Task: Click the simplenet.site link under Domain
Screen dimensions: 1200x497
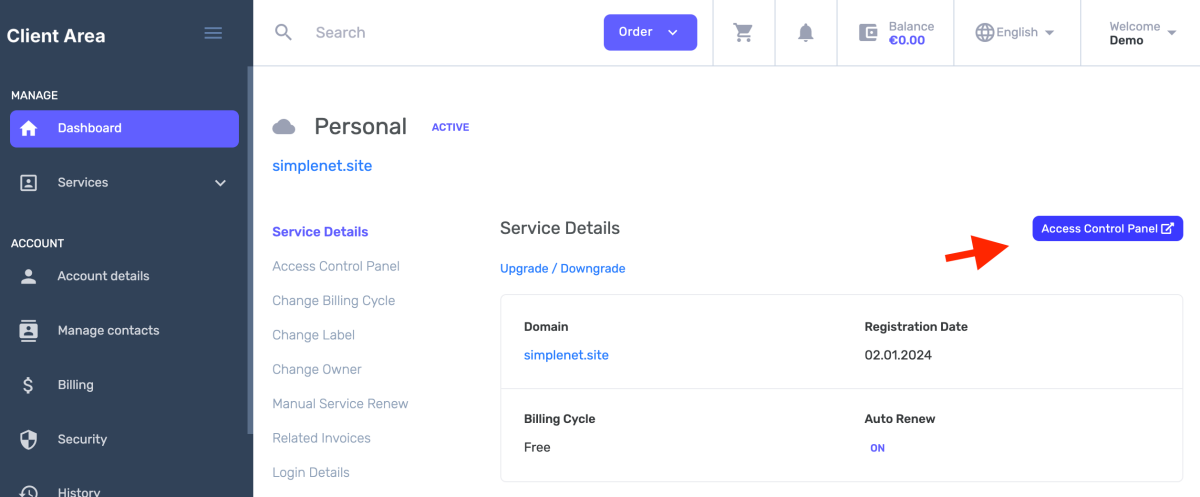Action: (566, 355)
